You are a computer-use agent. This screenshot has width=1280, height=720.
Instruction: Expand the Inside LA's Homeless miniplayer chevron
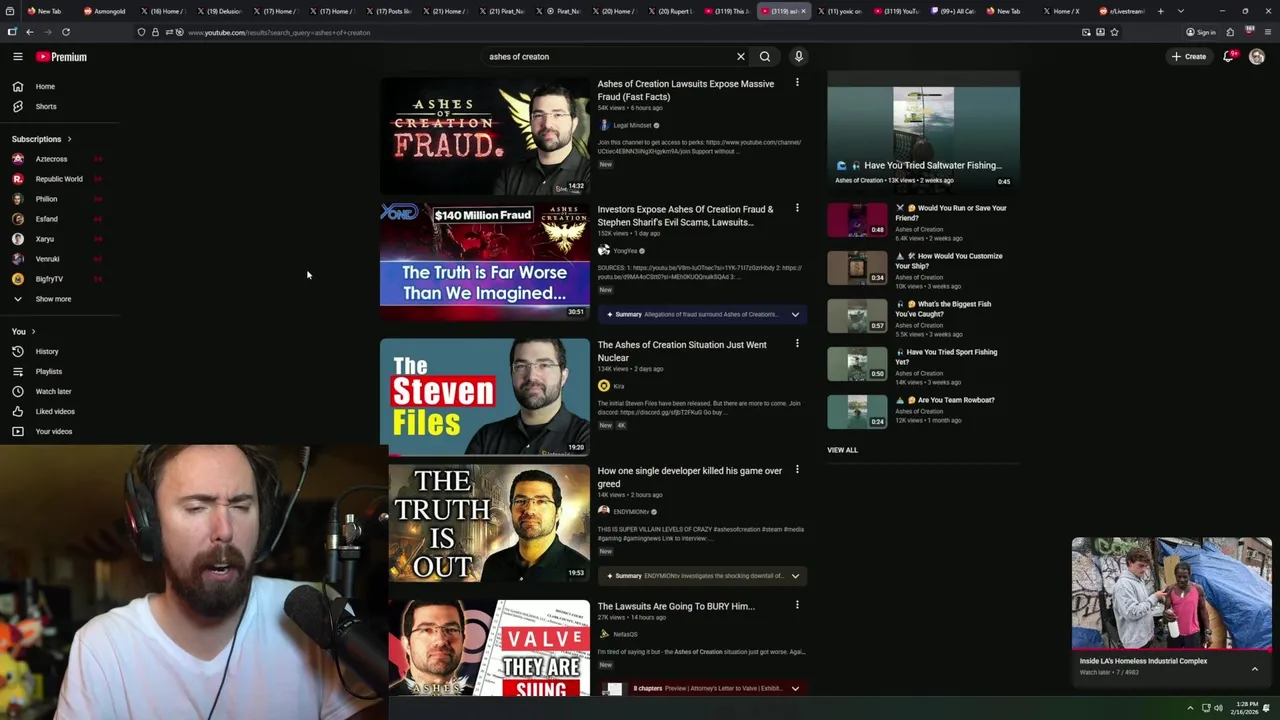tap(1255, 668)
